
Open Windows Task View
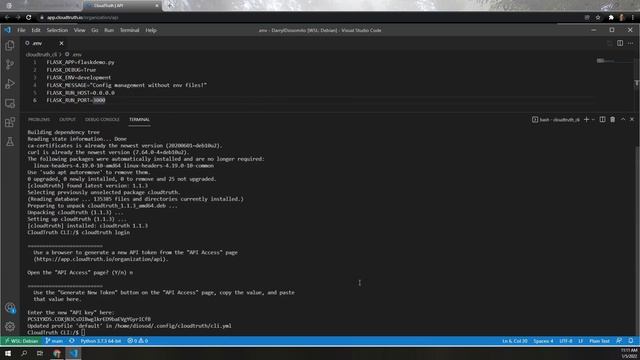(40, 353)
